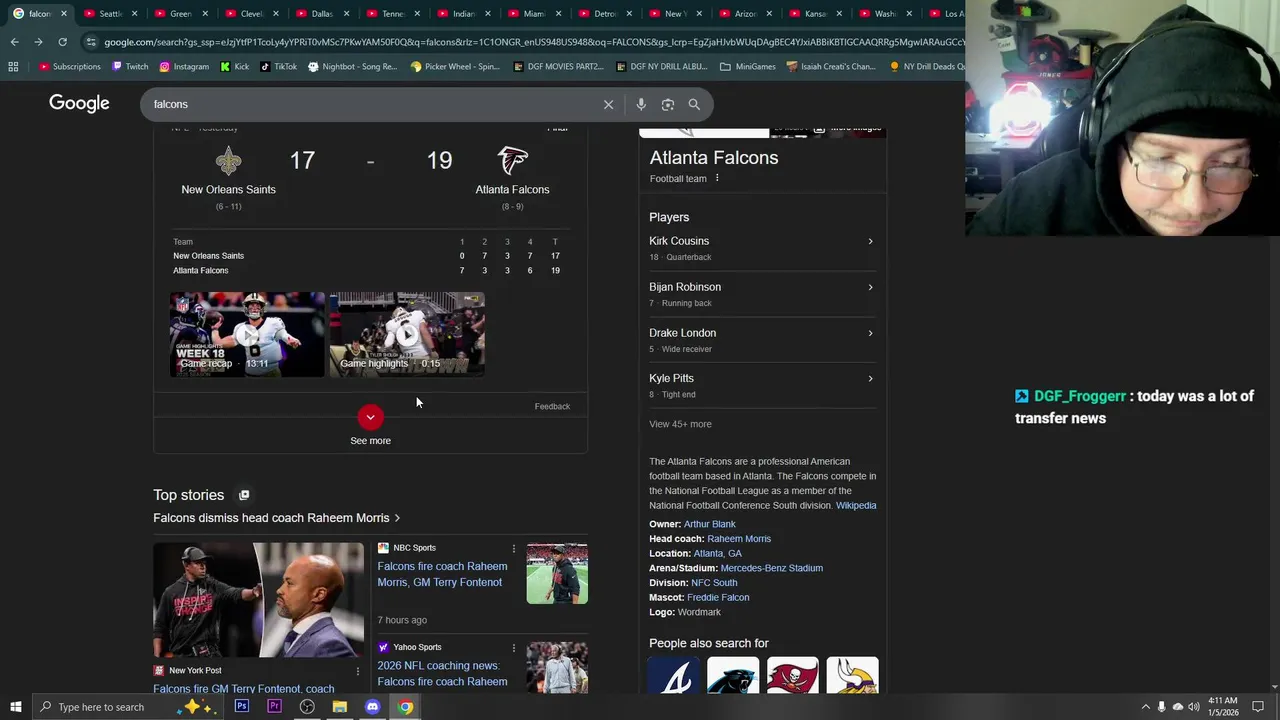View site information icon in address bar

[x=91, y=42]
